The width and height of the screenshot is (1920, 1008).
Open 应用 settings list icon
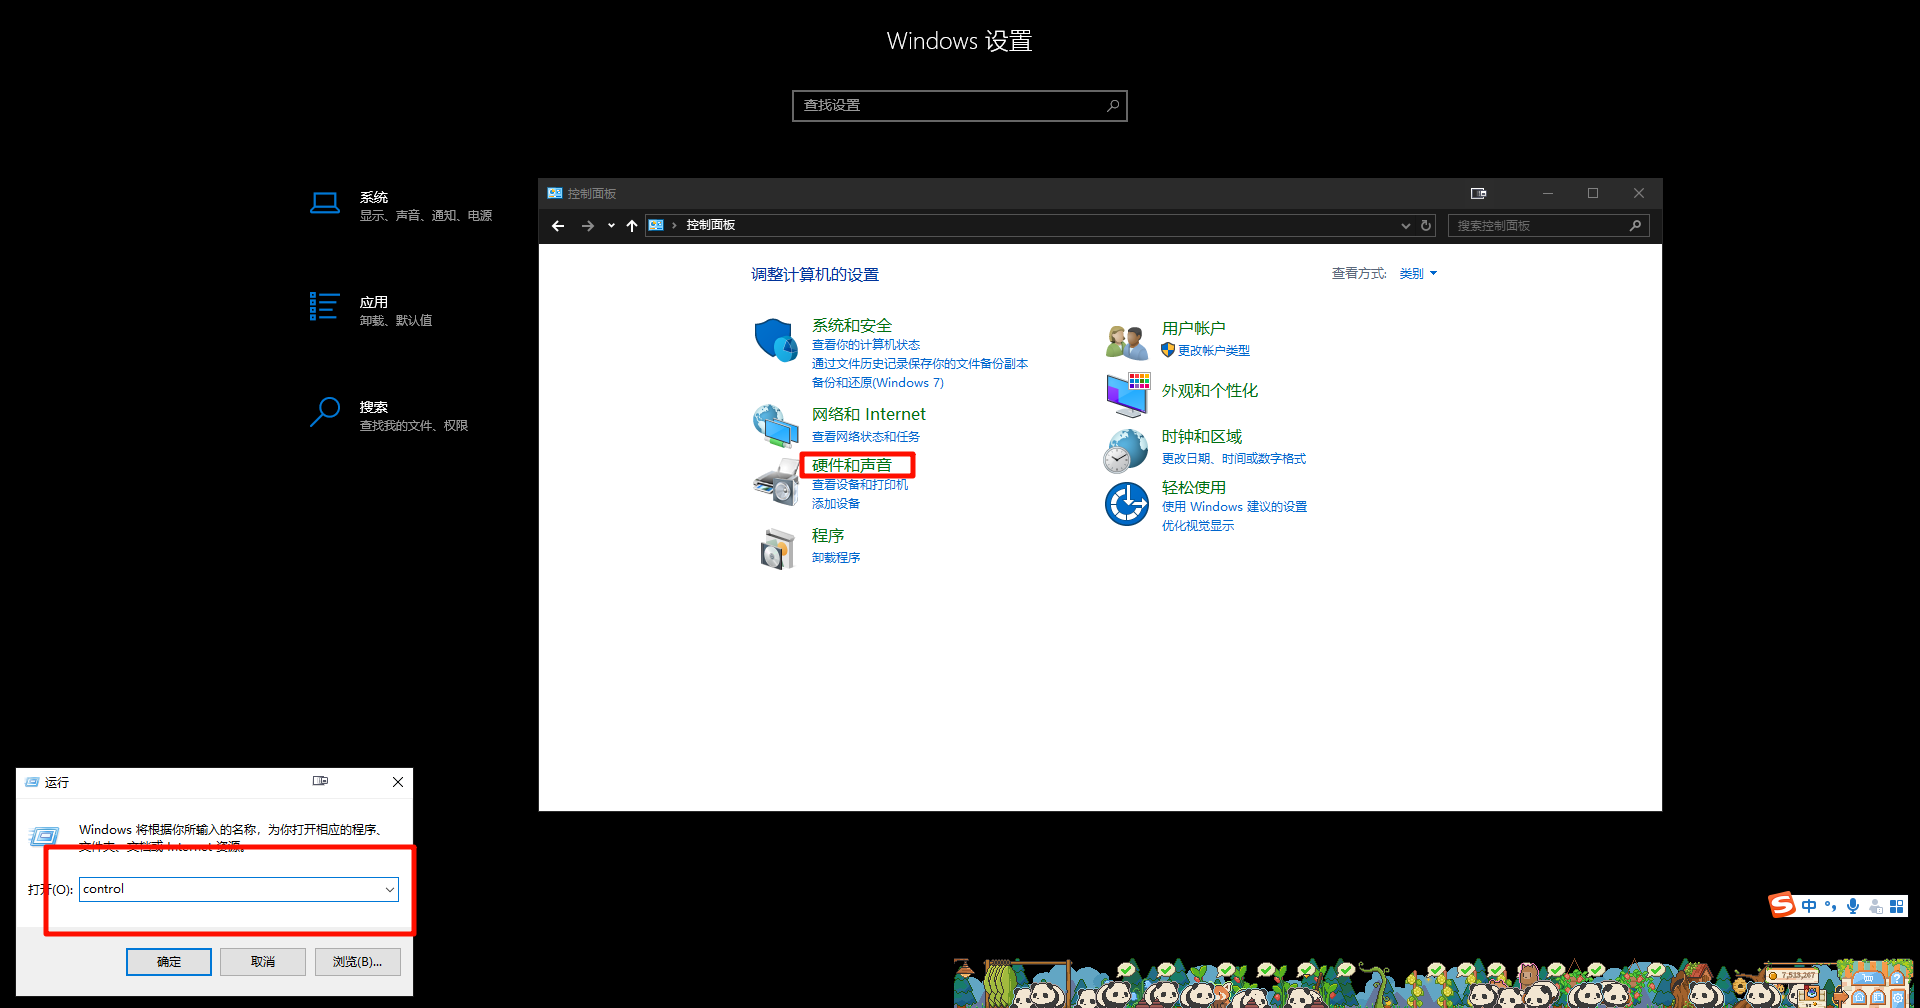click(325, 306)
